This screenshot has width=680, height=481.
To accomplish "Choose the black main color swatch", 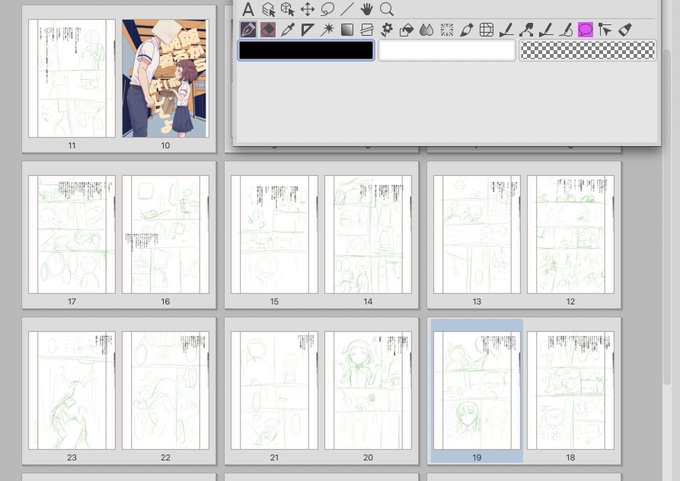I will coord(306,50).
